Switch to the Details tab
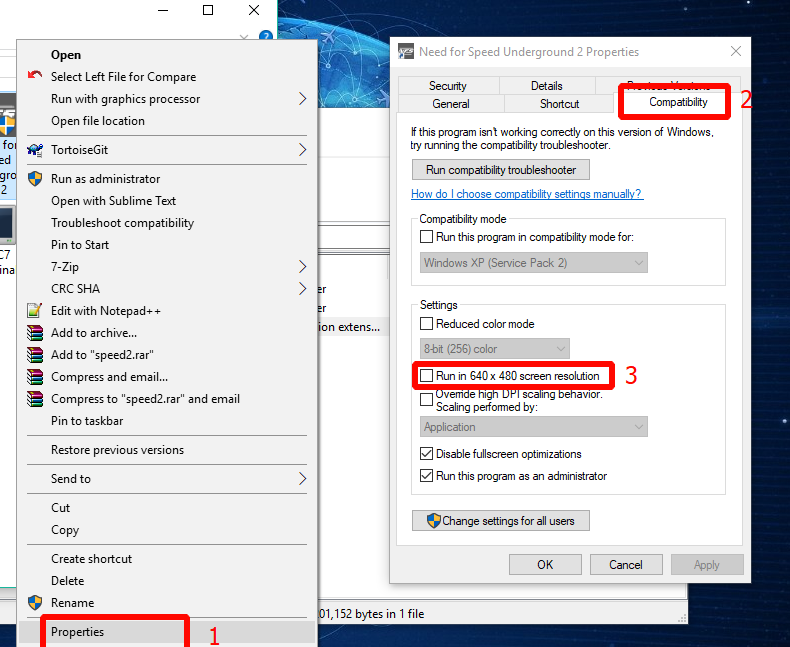790x647 pixels. [x=547, y=86]
